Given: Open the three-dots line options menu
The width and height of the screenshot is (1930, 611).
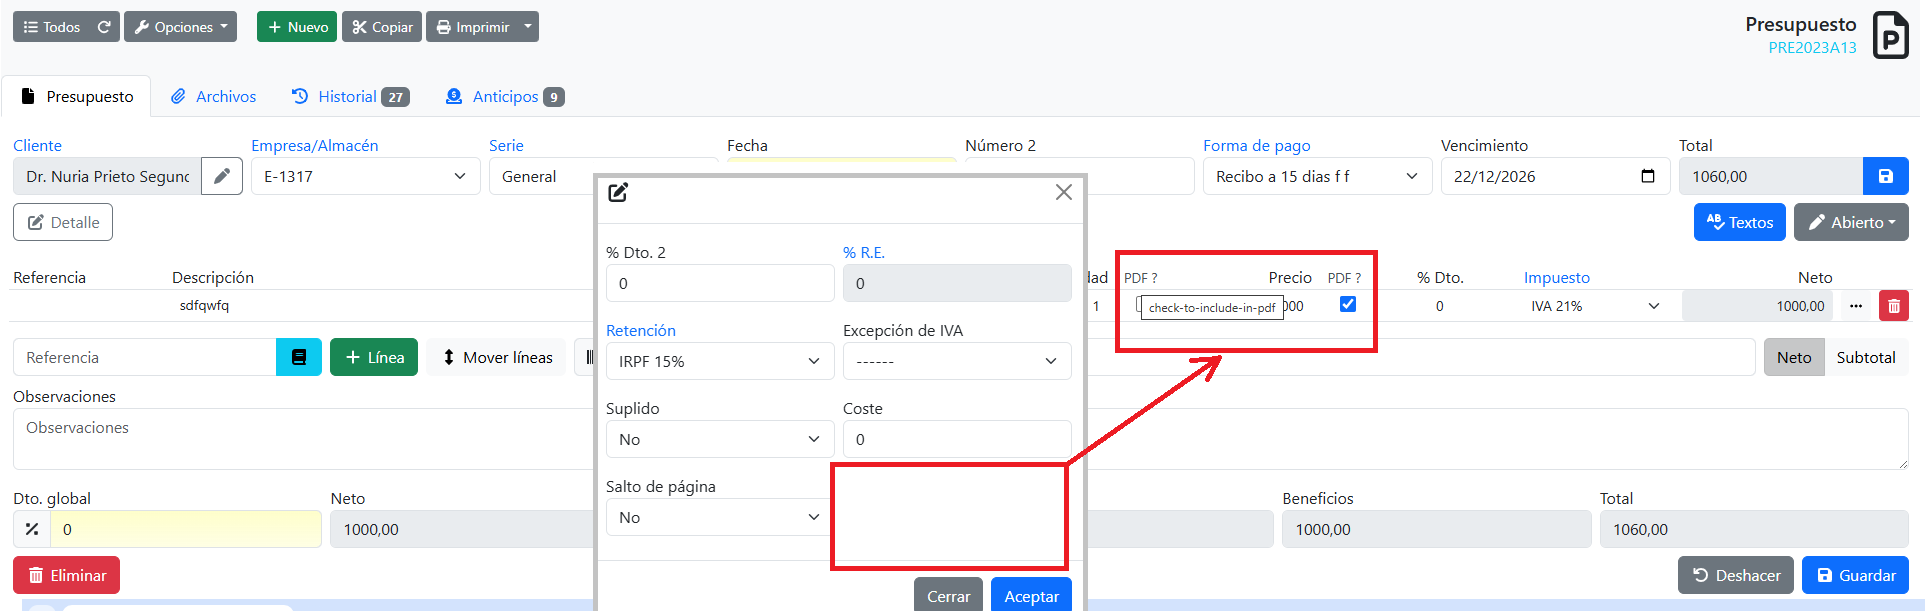Looking at the screenshot, I should 1856,306.
